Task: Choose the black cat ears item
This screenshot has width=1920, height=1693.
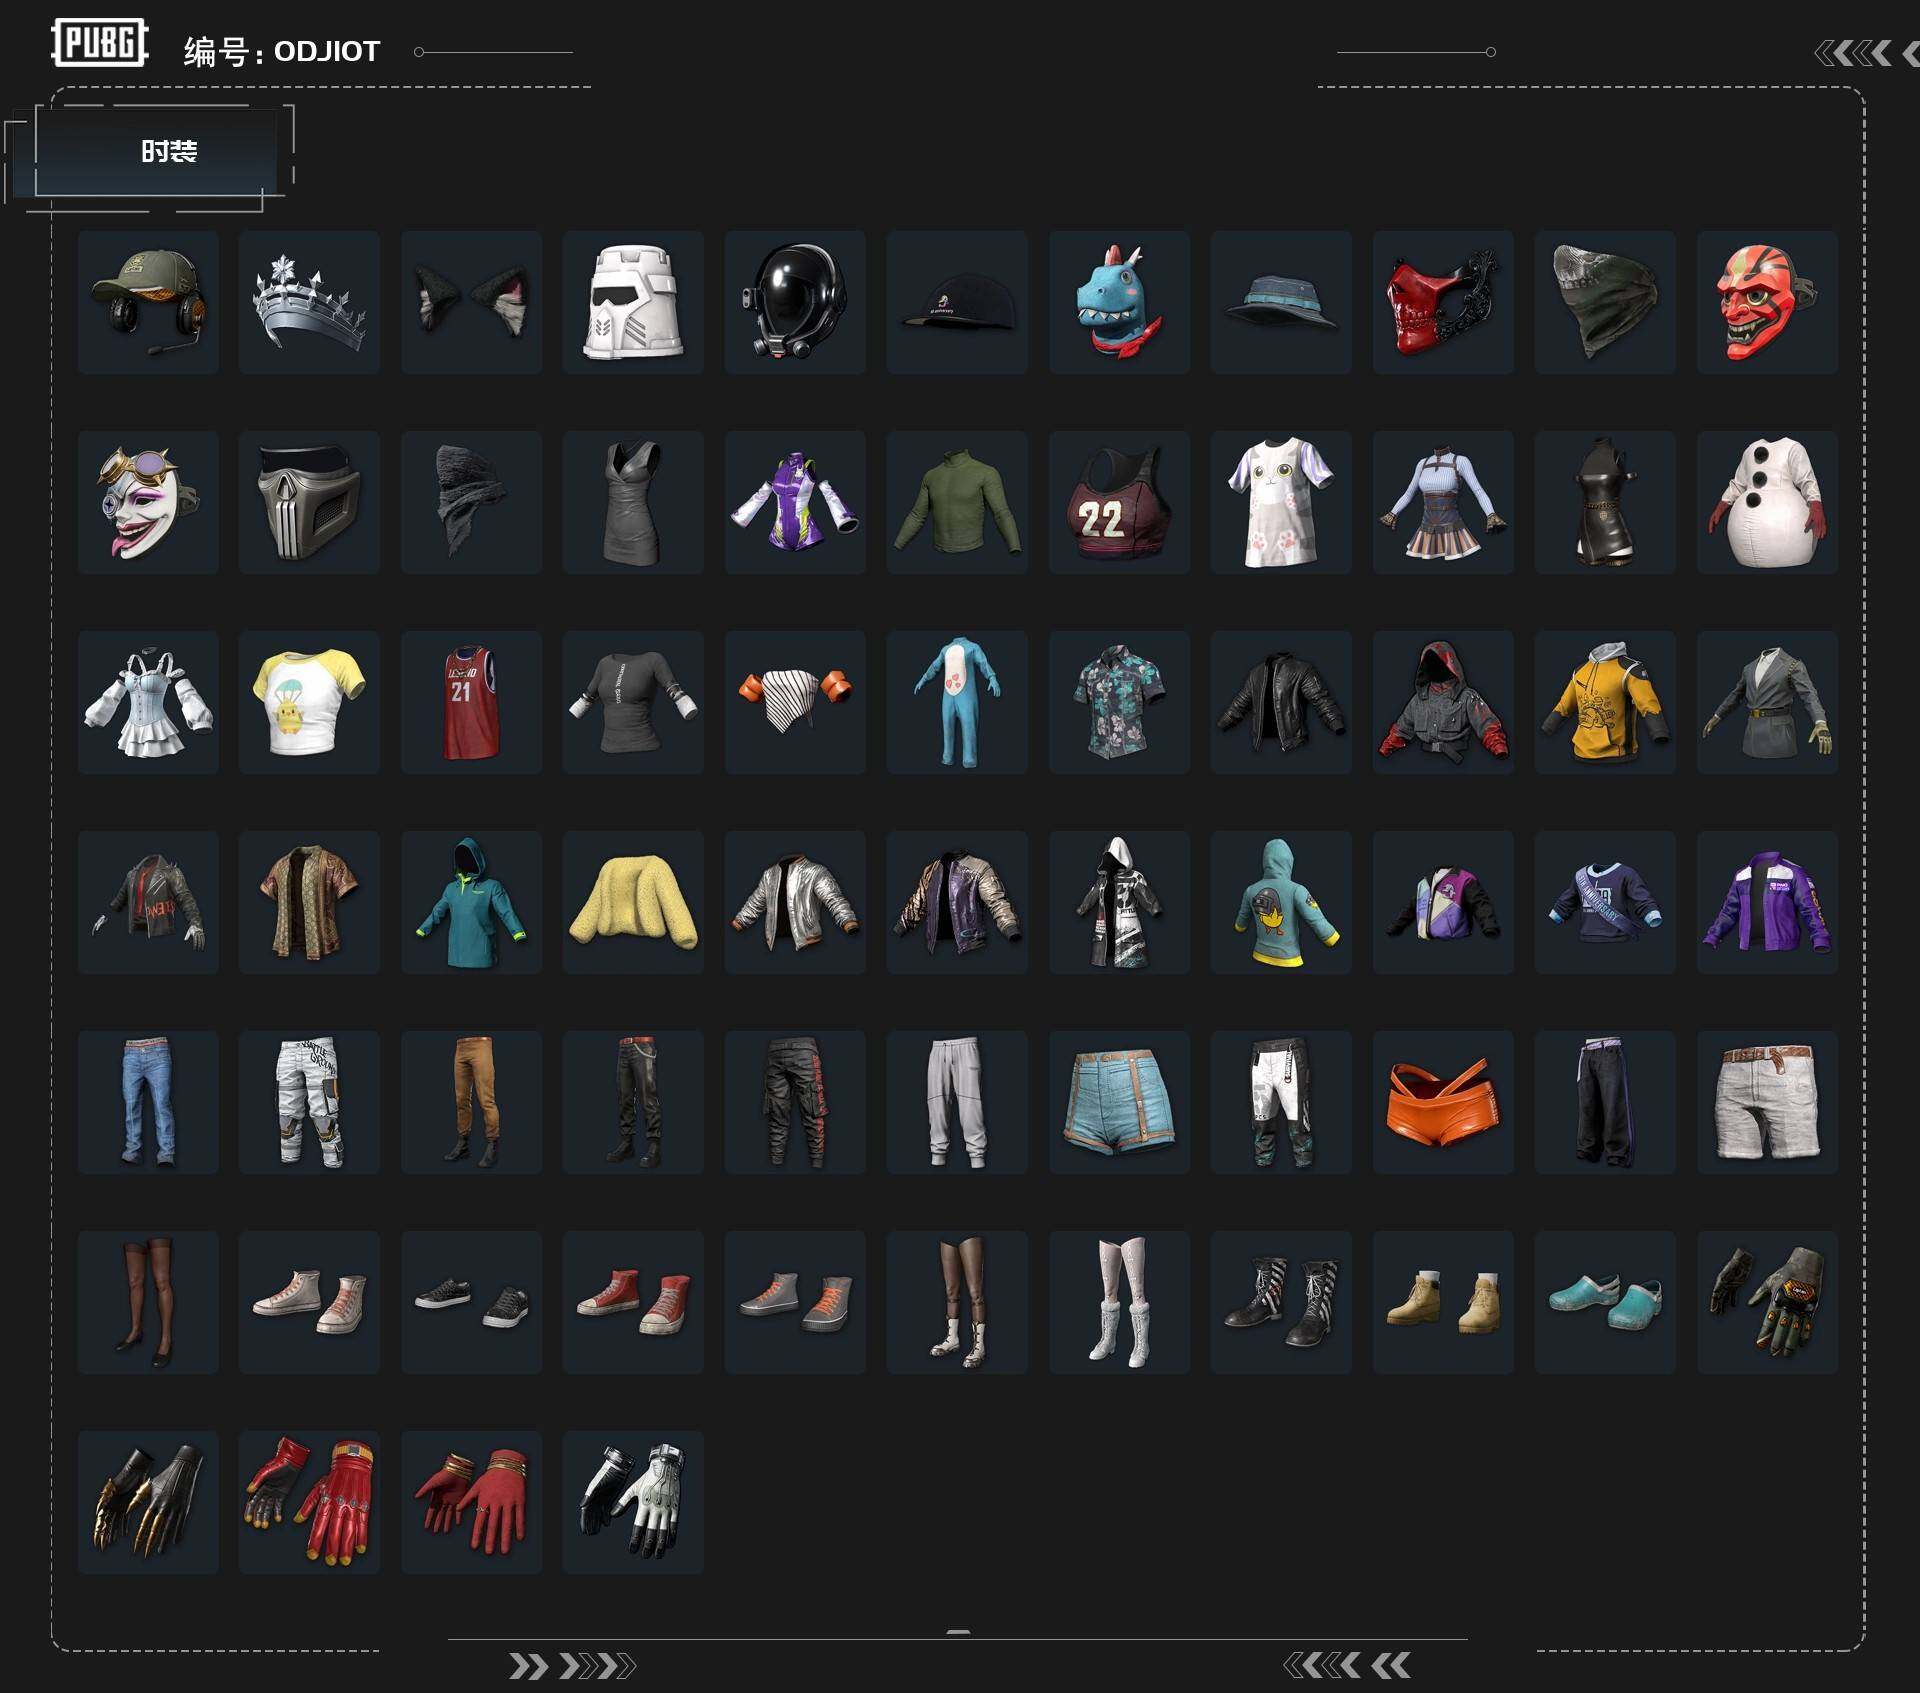Action: [x=472, y=303]
